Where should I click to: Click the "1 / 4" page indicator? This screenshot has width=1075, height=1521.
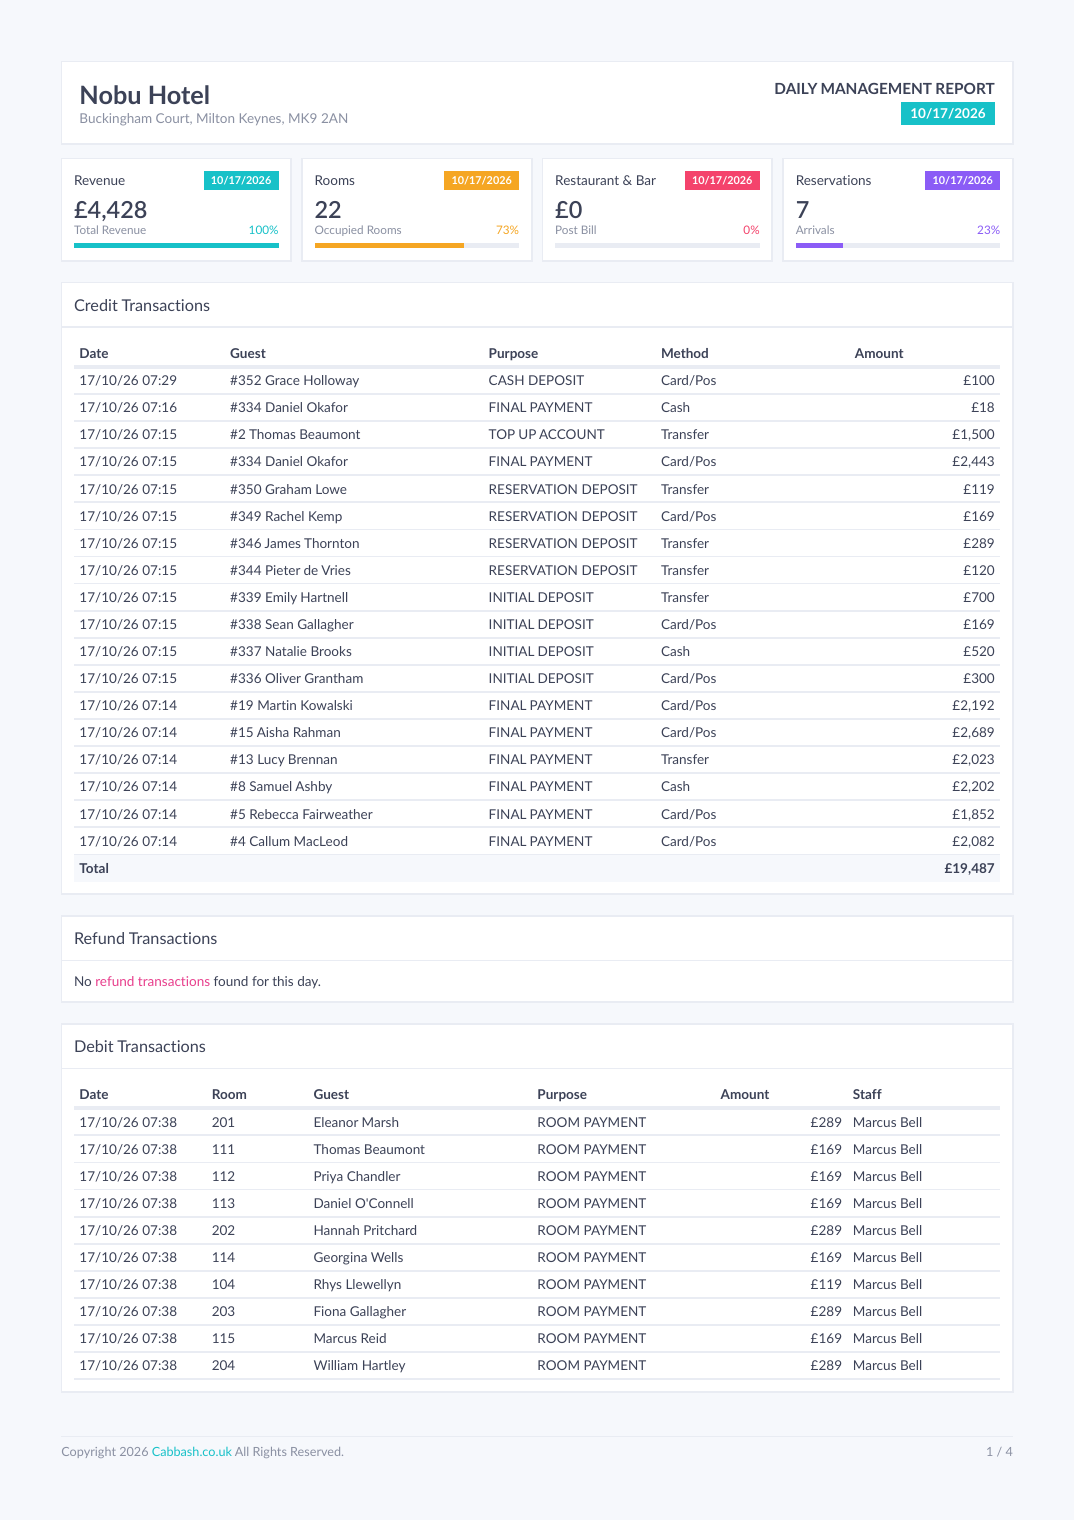point(999,1452)
